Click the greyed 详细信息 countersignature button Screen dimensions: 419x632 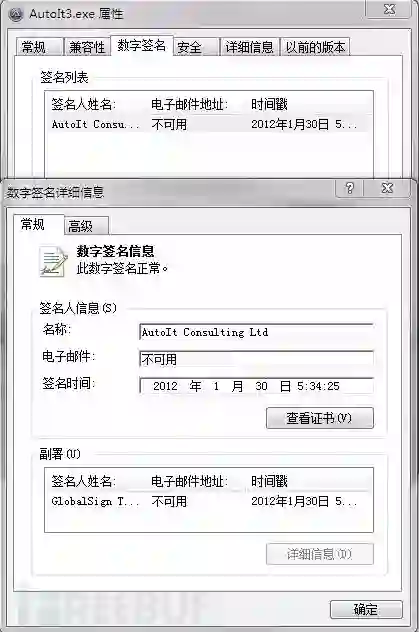320,554
